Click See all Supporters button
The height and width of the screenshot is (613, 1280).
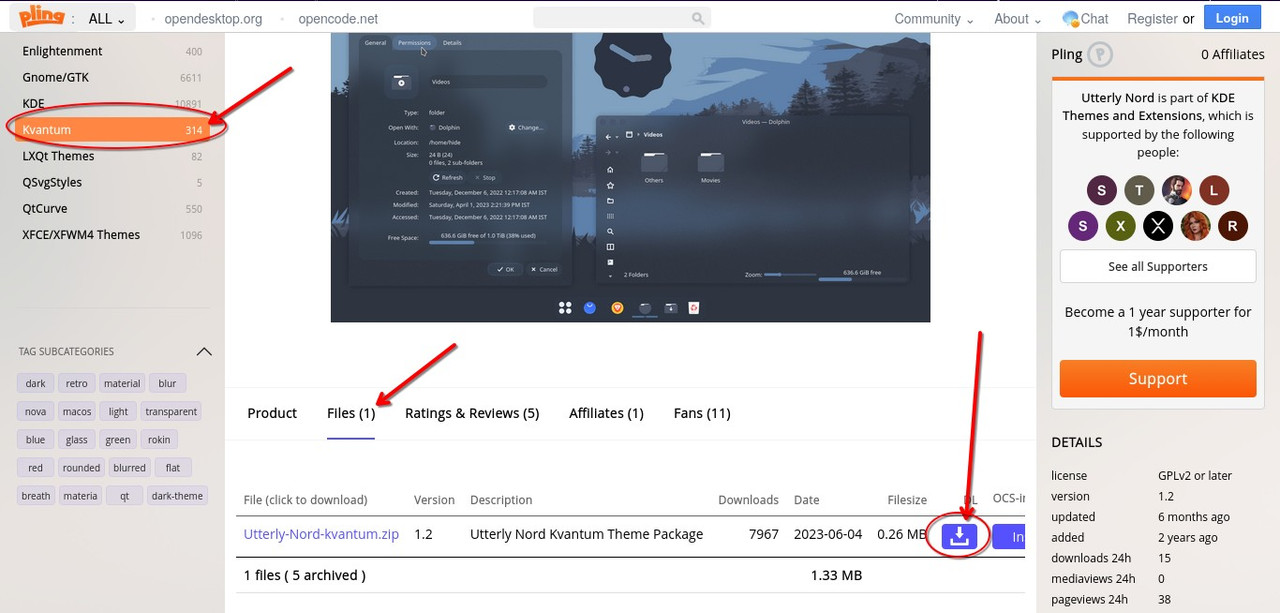click(1158, 267)
